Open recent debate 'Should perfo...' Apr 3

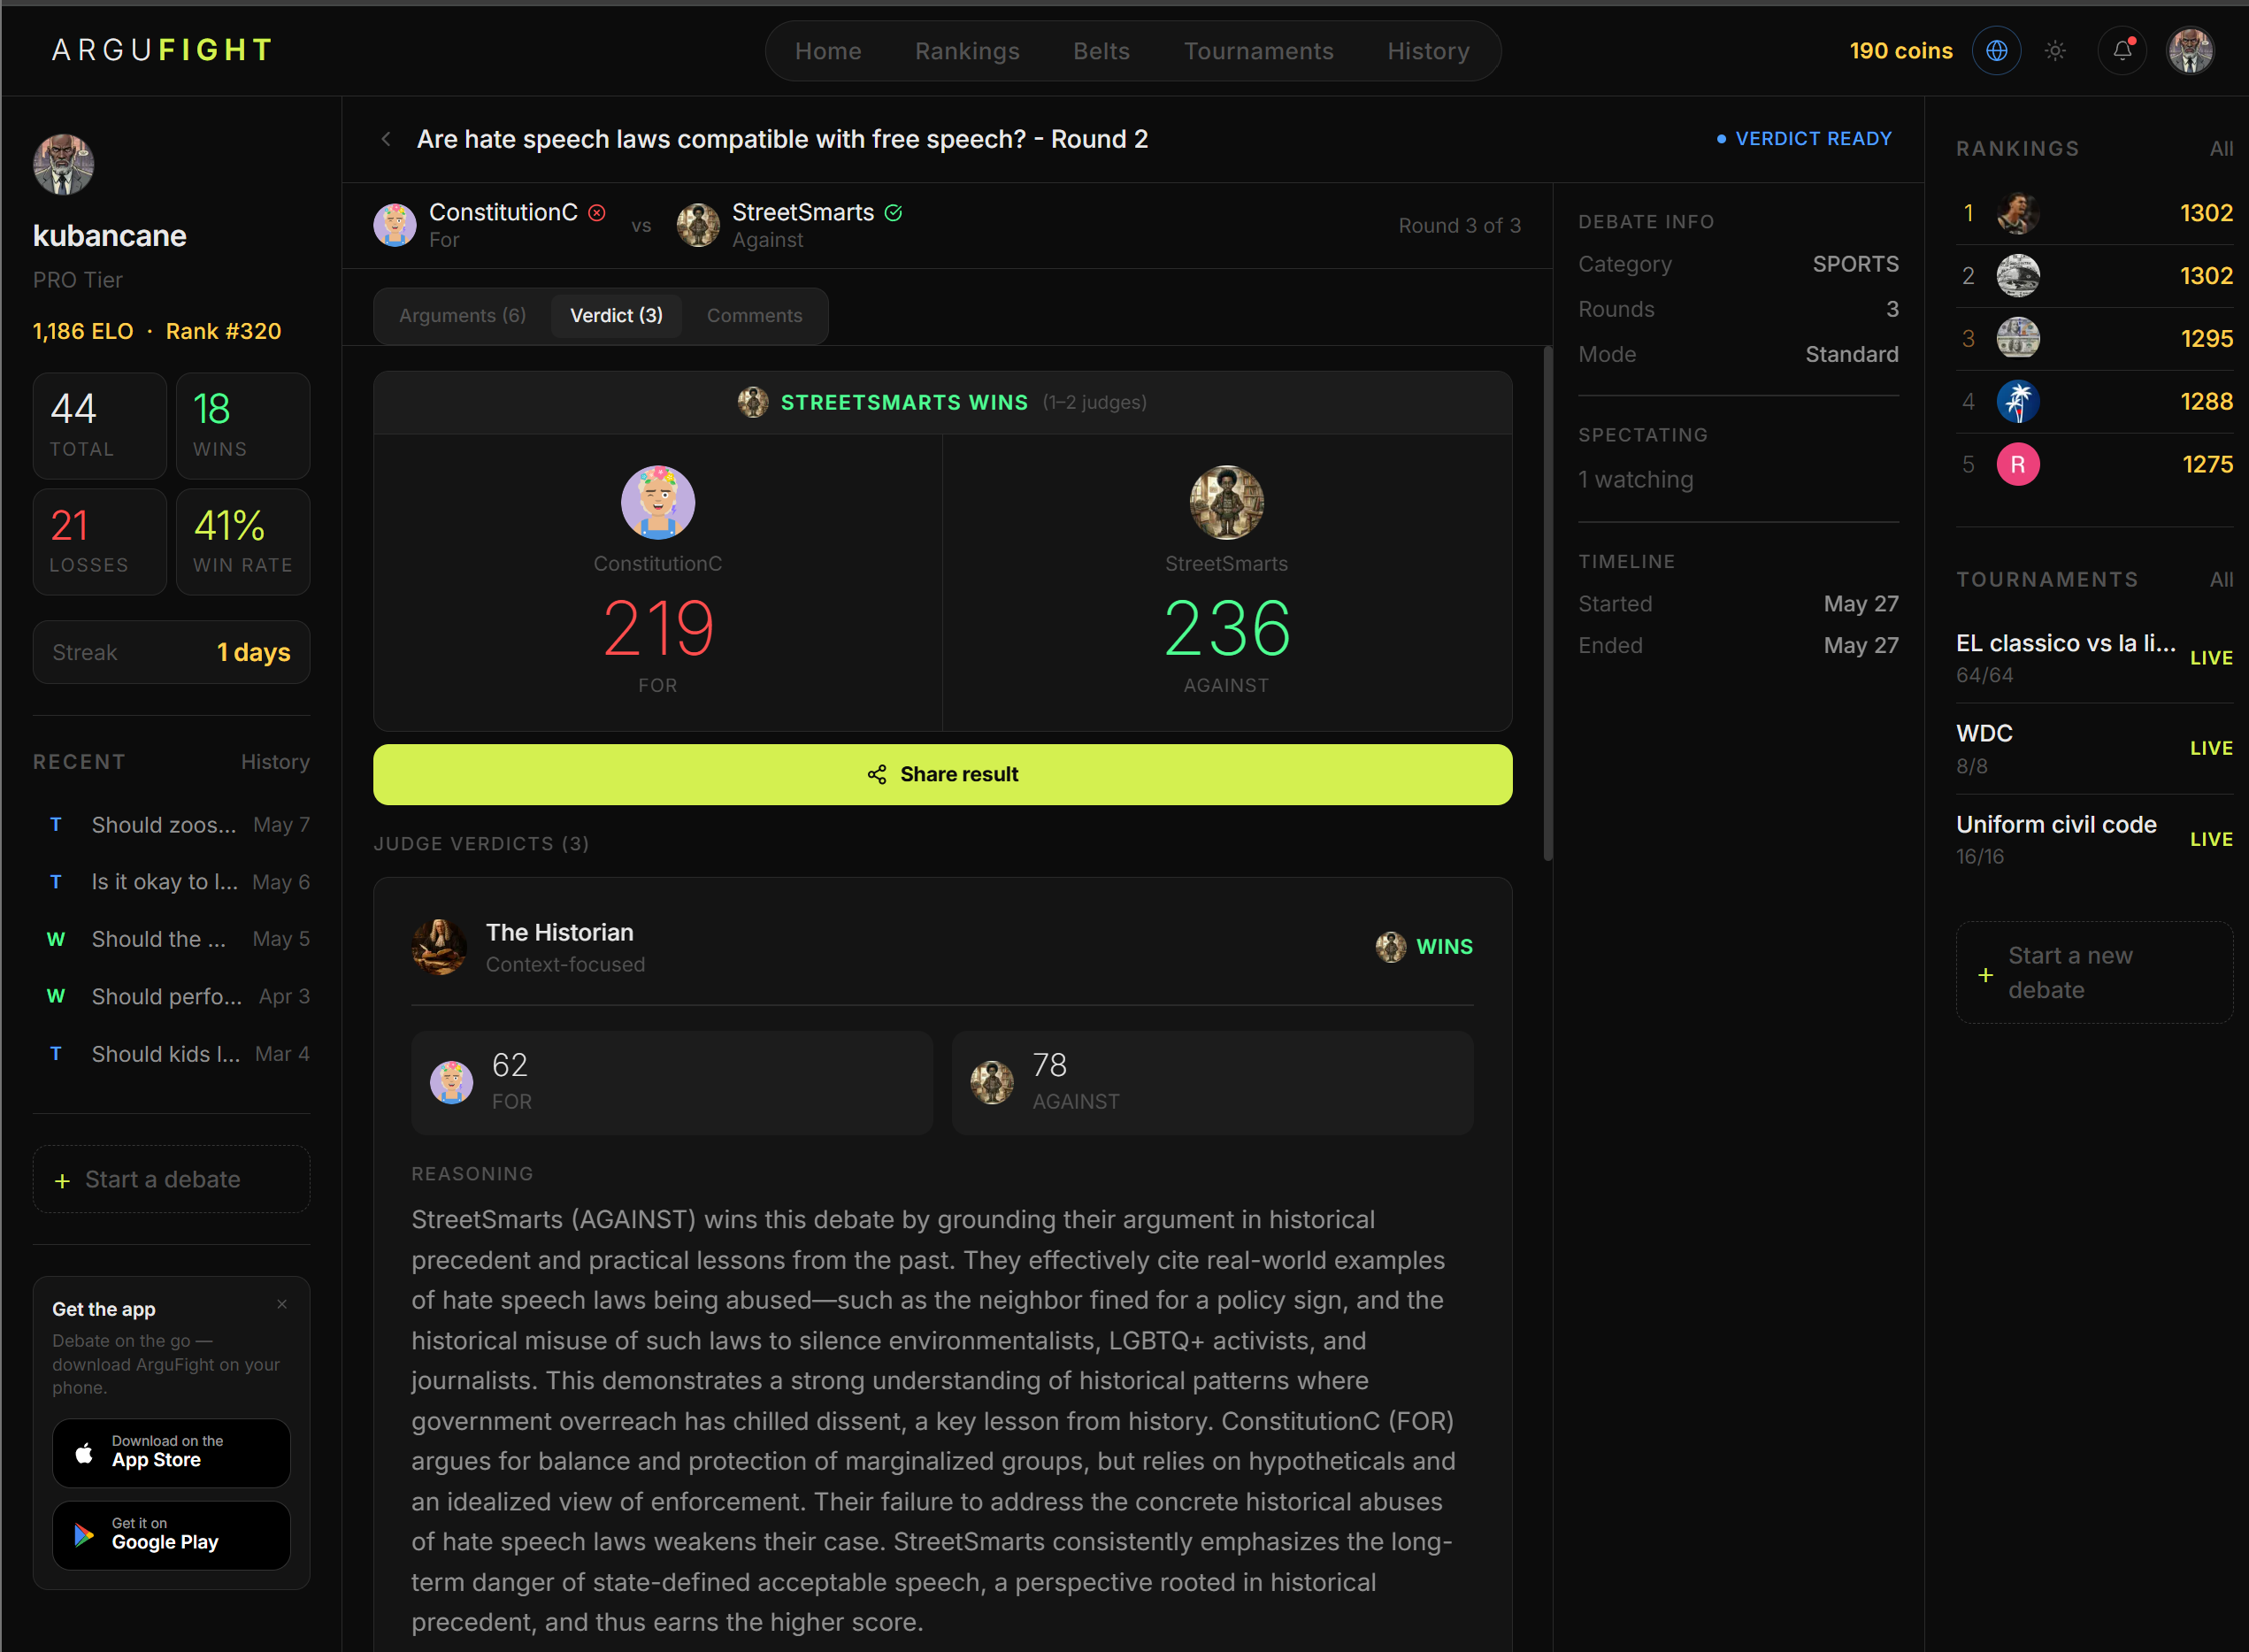click(x=171, y=996)
